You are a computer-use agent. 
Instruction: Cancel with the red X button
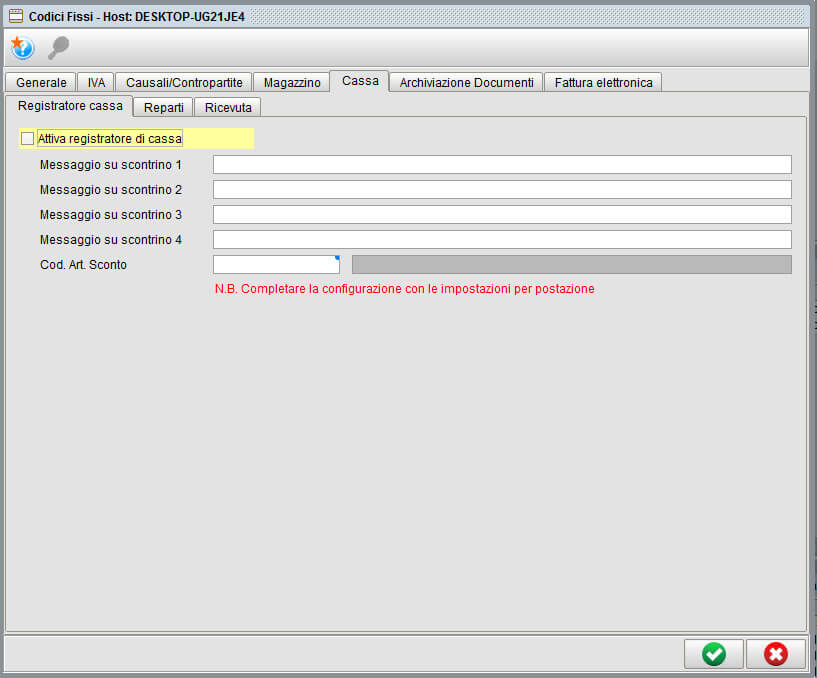[775, 653]
